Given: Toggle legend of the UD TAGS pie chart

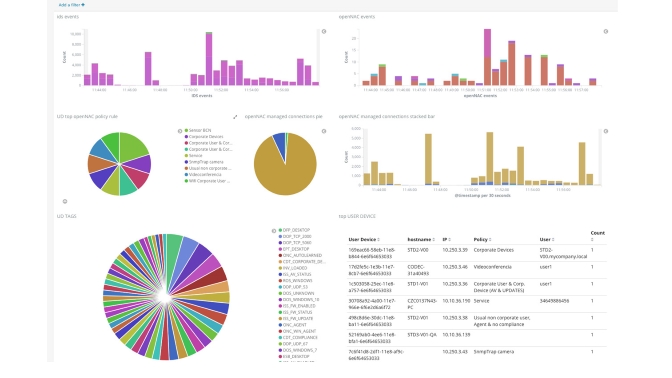Looking at the screenshot, I should pyautogui.click(x=274, y=231).
